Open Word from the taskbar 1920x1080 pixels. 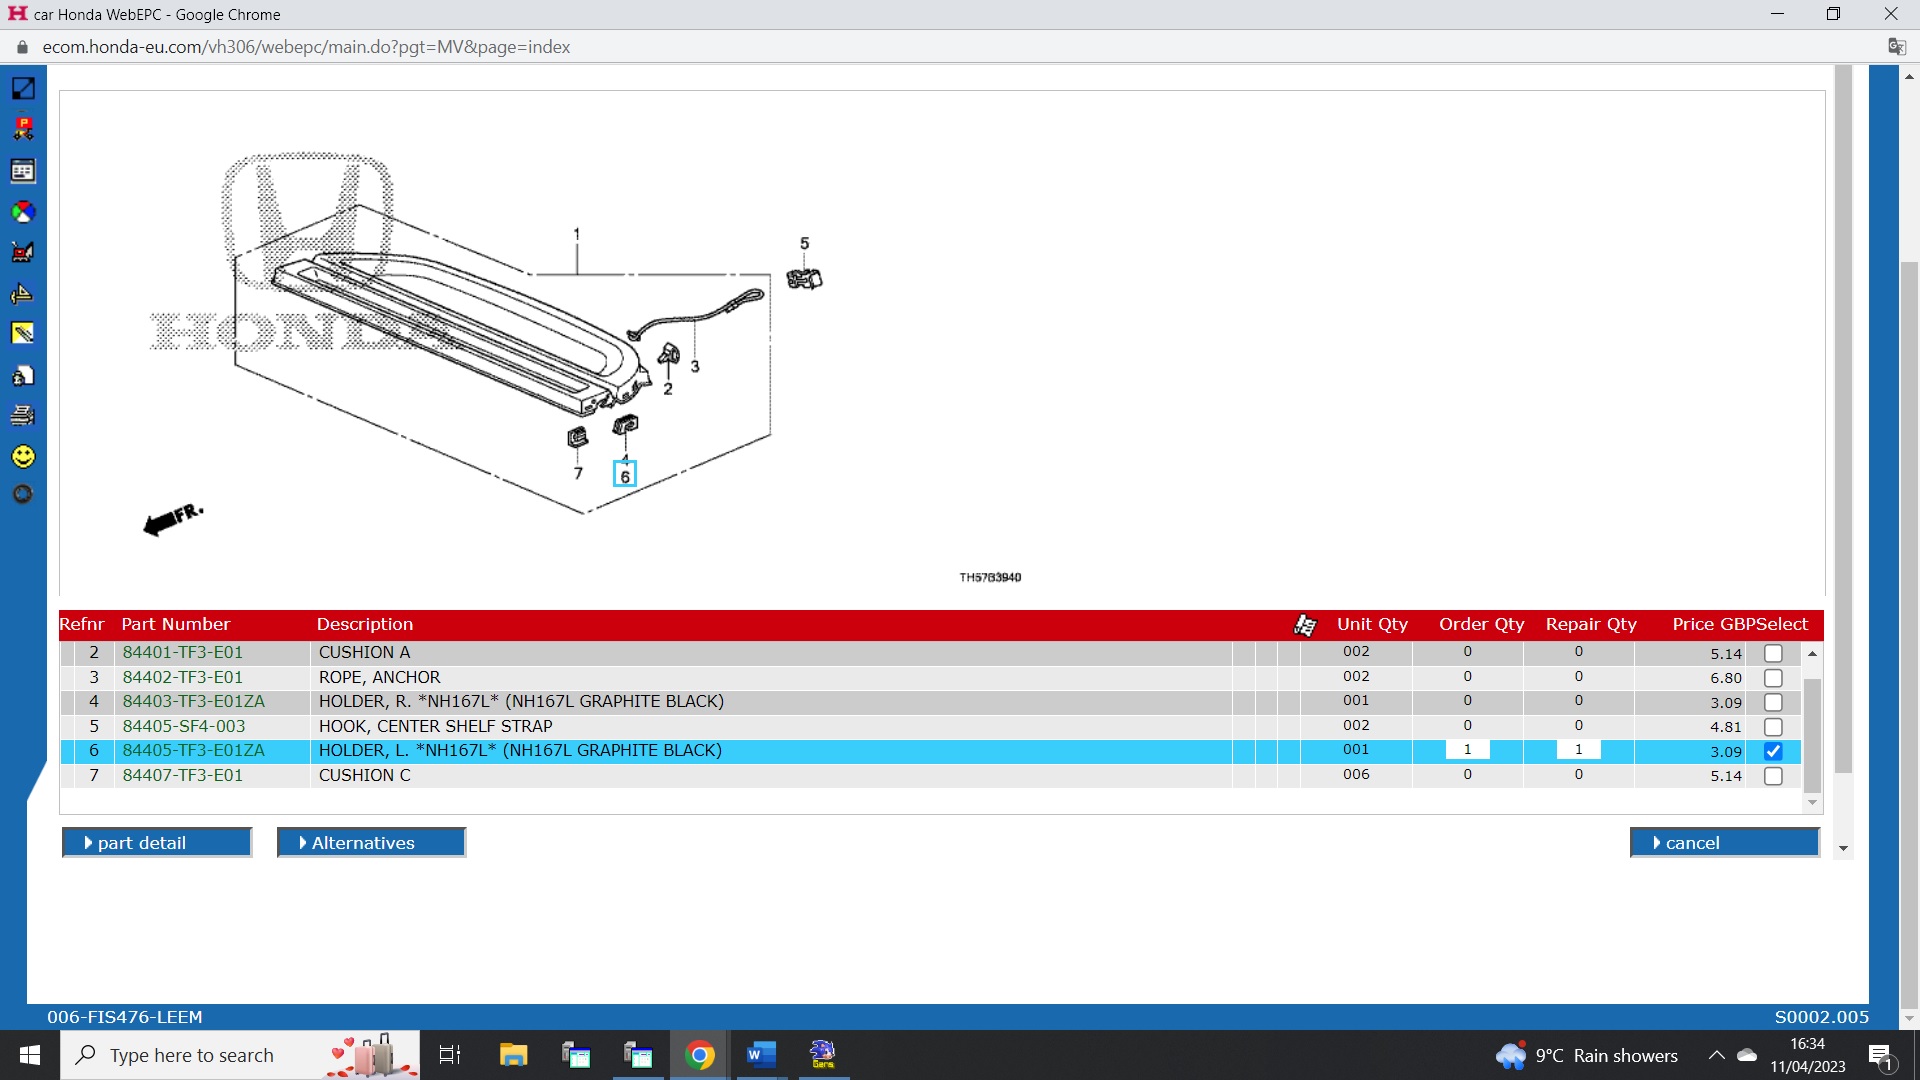click(760, 1055)
